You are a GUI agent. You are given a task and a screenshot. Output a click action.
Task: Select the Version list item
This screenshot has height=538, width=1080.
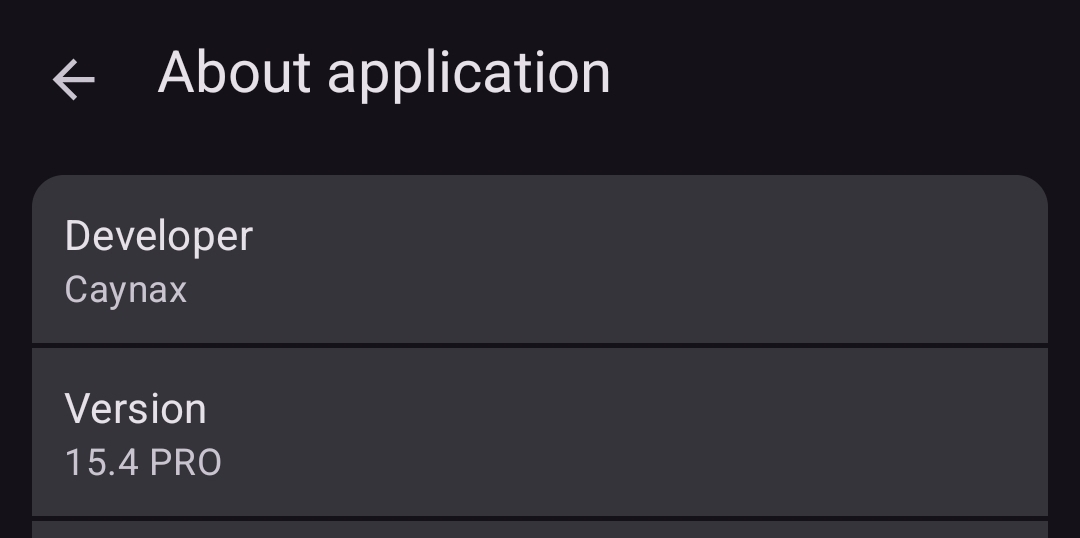tap(540, 432)
